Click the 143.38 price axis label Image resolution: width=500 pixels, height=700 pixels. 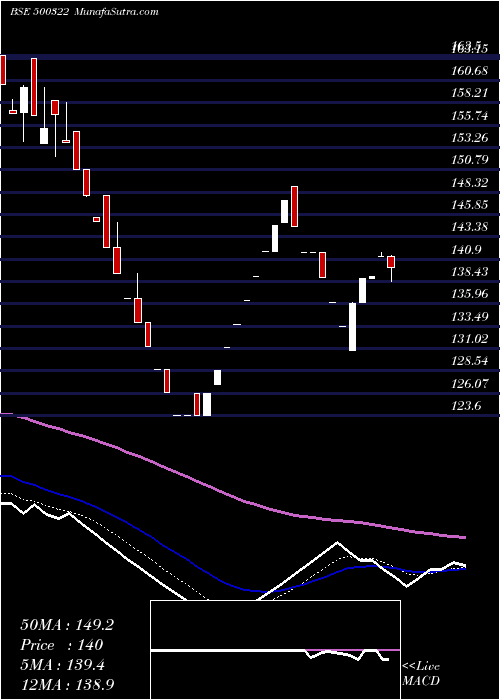click(x=470, y=227)
